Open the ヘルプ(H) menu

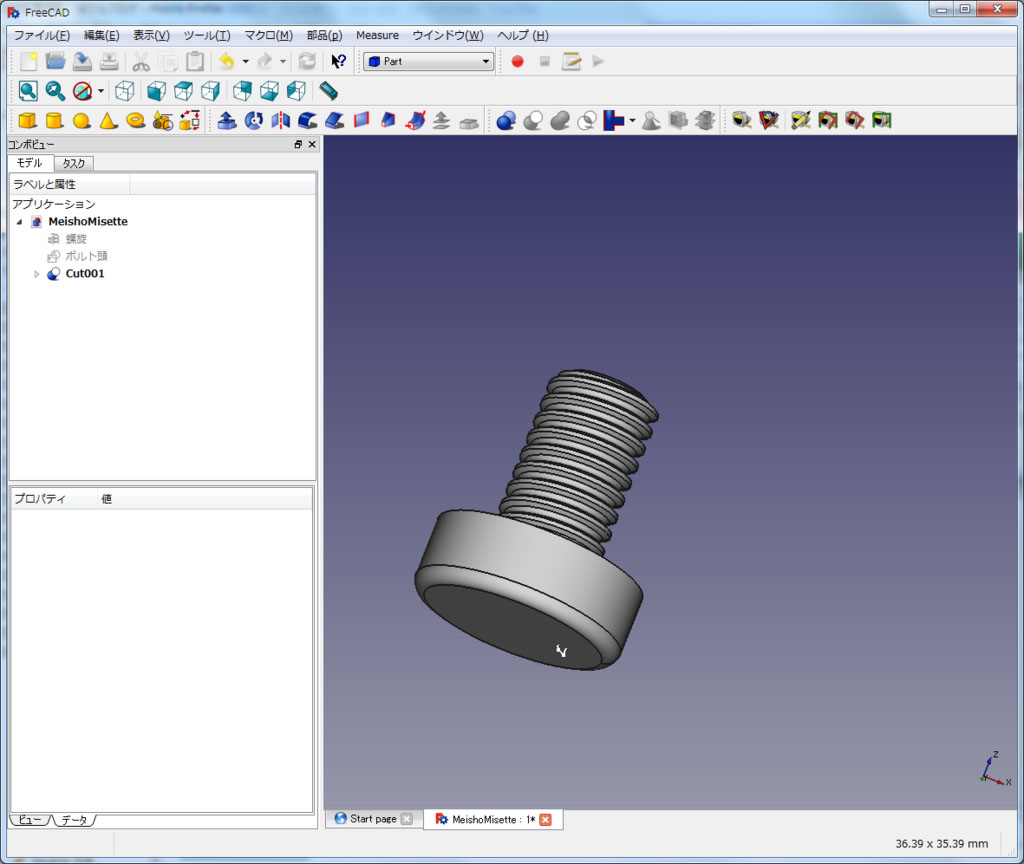pos(523,35)
